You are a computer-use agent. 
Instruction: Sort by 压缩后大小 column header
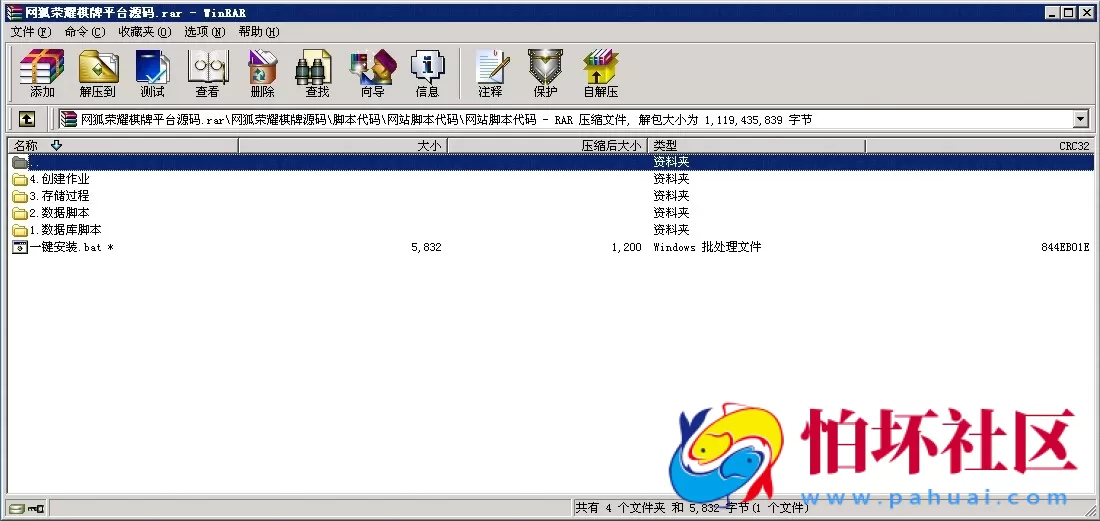pyautogui.click(x=548, y=146)
